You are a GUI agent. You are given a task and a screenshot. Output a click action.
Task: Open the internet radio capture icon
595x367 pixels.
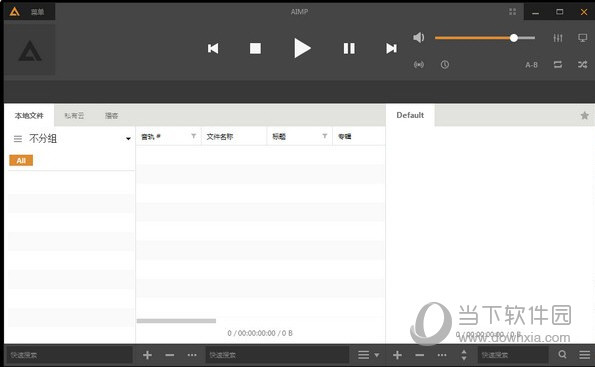(x=419, y=65)
